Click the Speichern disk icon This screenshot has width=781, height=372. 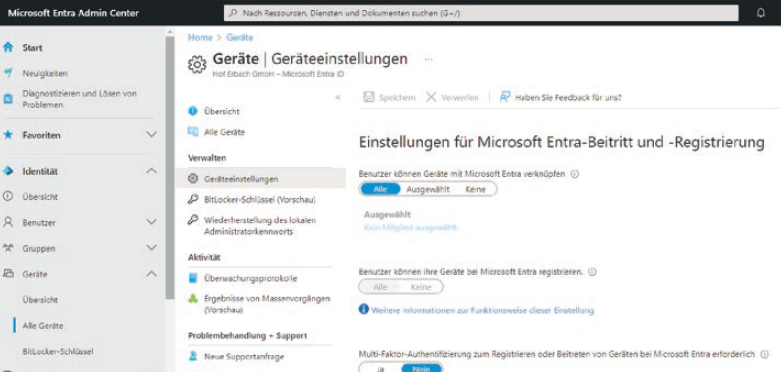coord(369,97)
